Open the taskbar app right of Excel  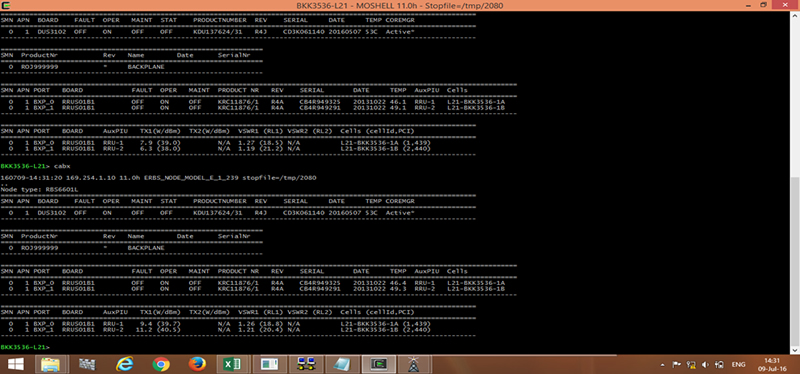click(269, 364)
